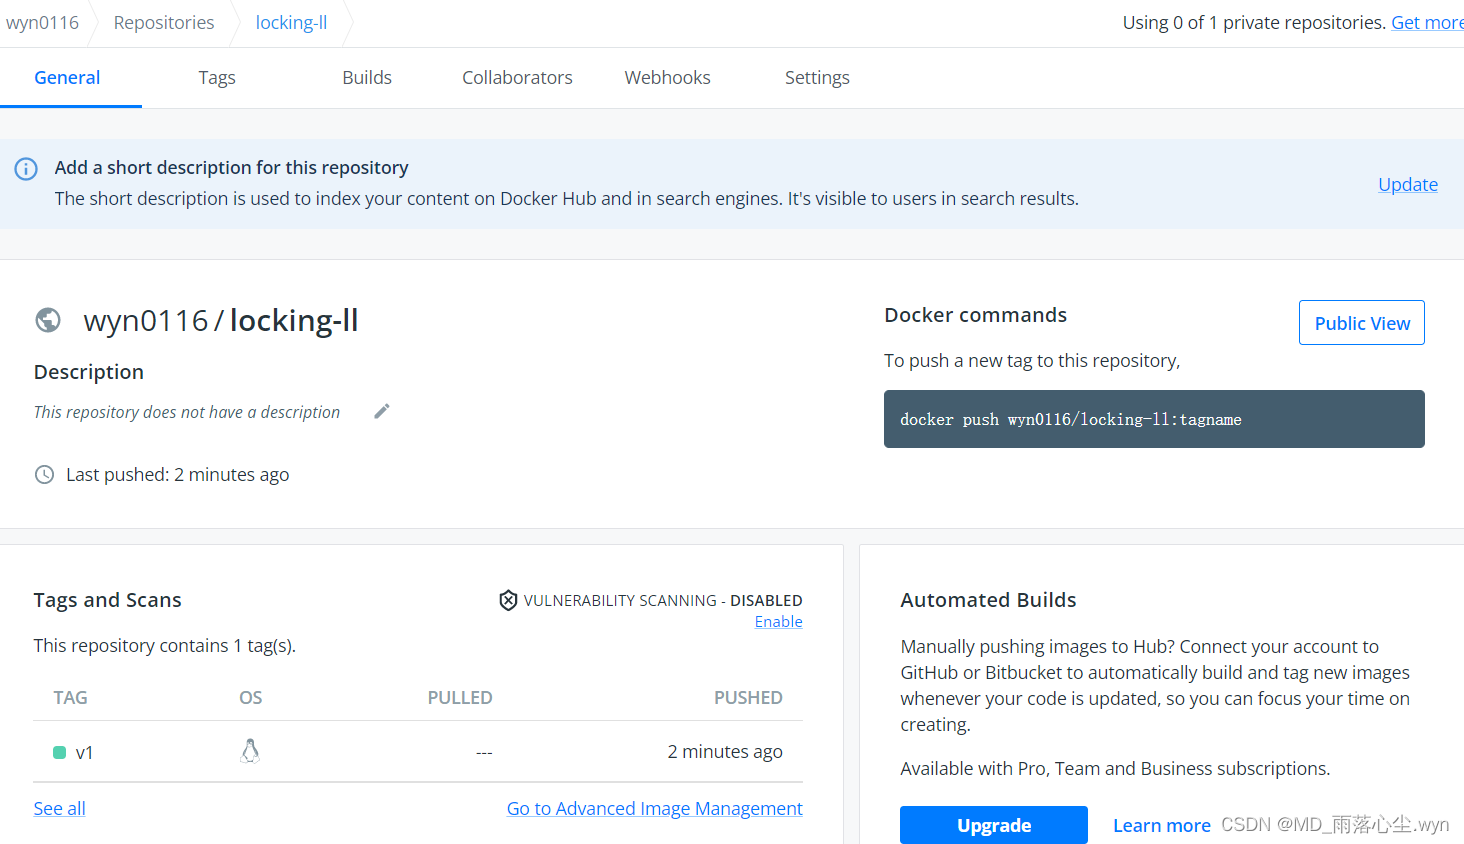Click the Public View button
The image size is (1464, 844).
(1361, 322)
